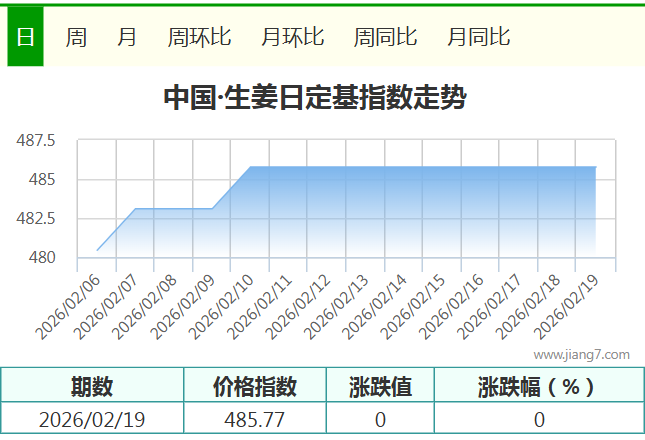Click the 2026/02/10 x-axis date label
The width and height of the screenshot is (645, 440).
point(222,306)
